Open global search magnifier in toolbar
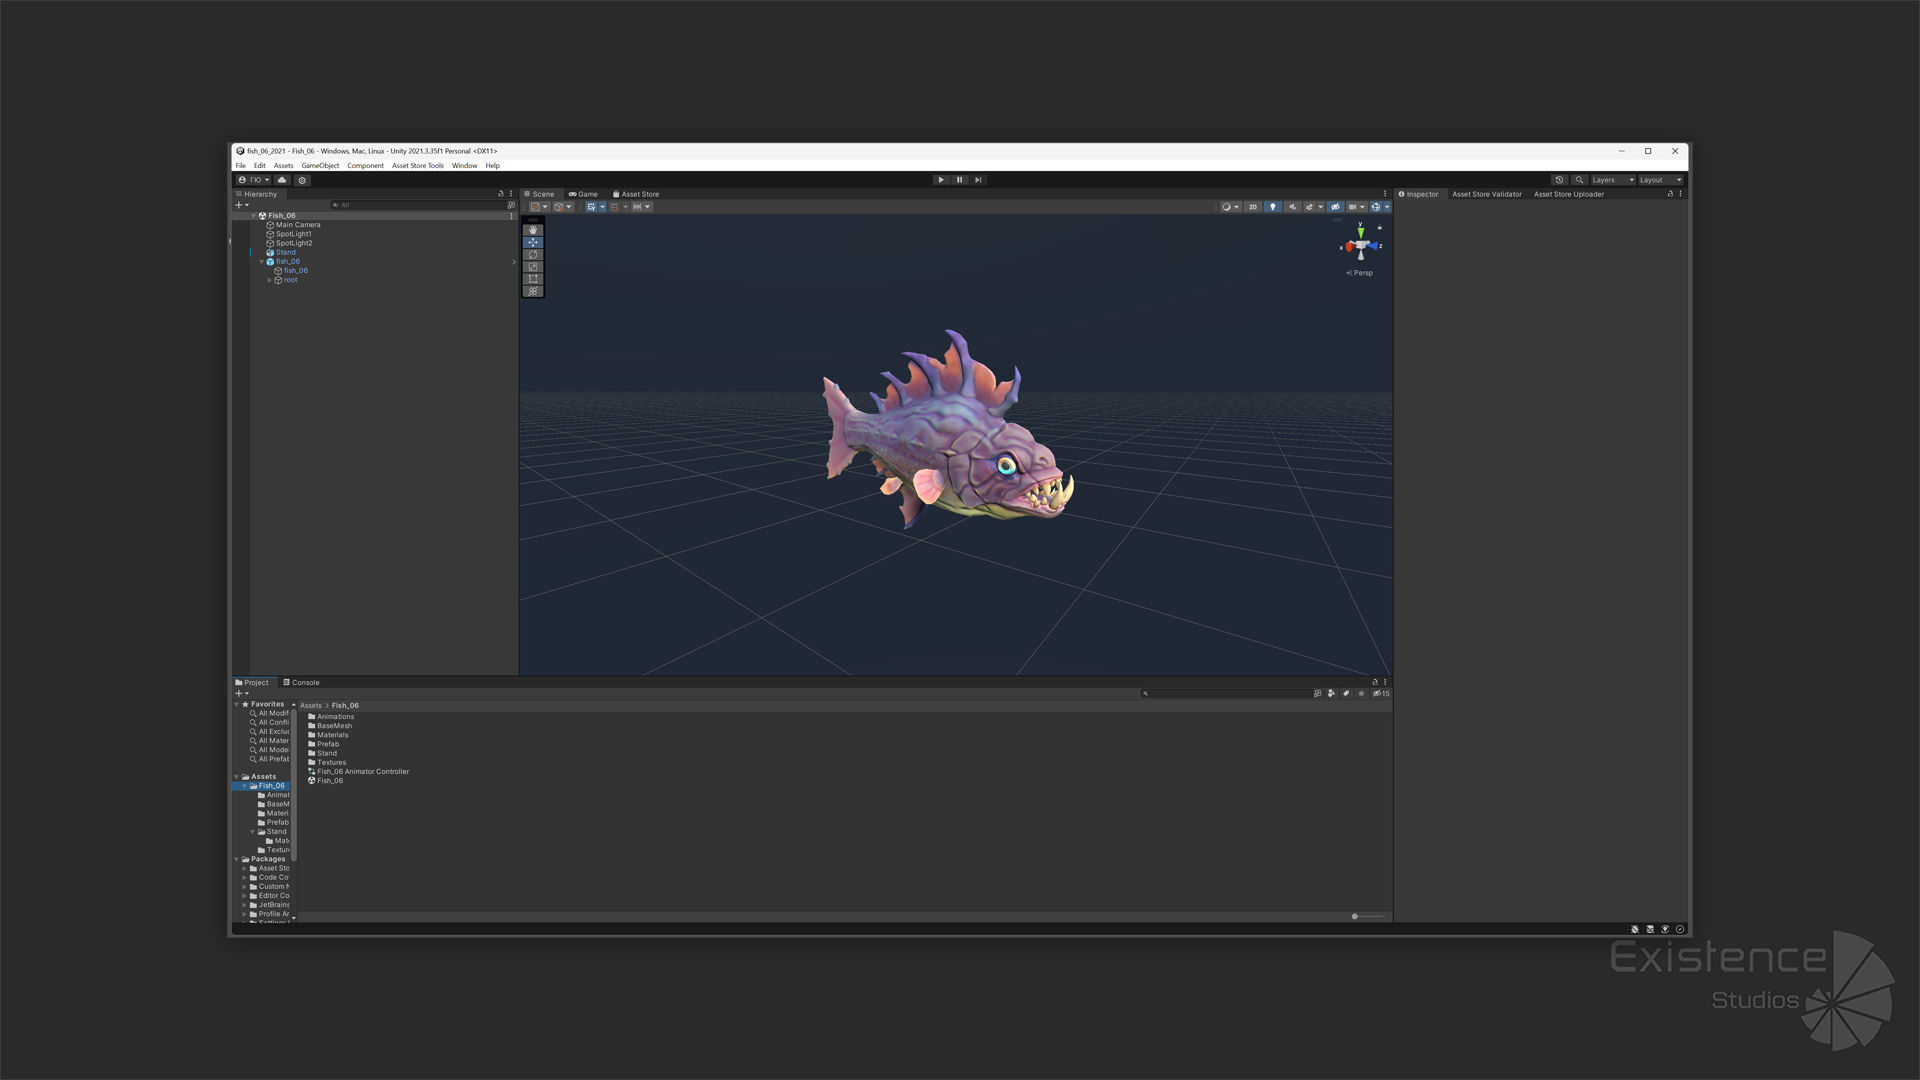Screen dimensions: 1920x1080 pos(1579,180)
